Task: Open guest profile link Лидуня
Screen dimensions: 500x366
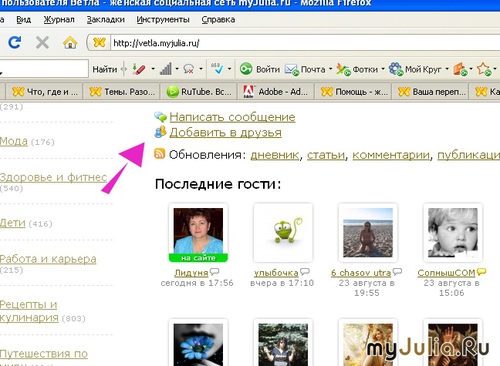Action: (x=191, y=273)
